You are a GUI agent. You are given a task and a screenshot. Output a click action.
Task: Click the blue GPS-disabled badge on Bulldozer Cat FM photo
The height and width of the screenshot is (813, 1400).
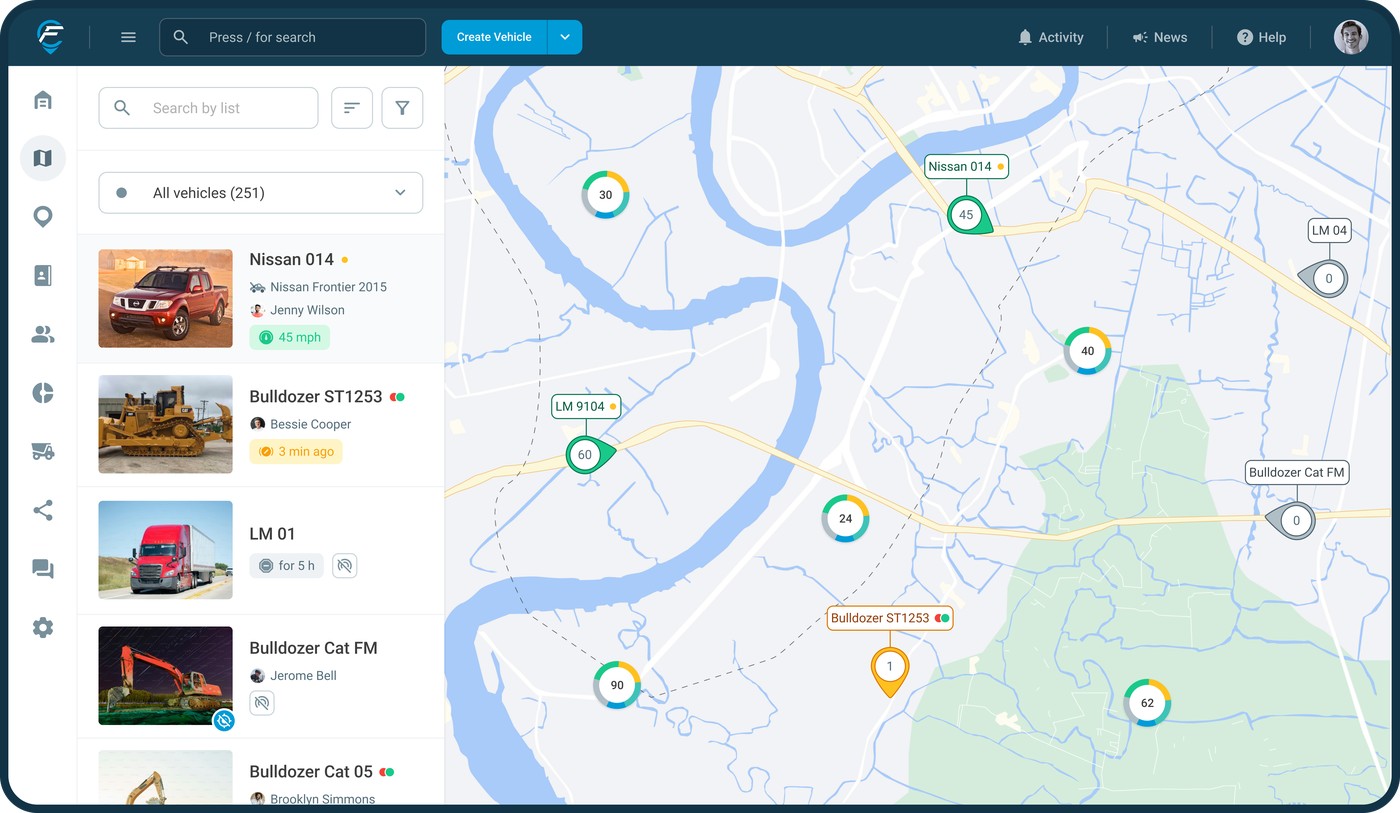pyautogui.click(x=223, y=721)
